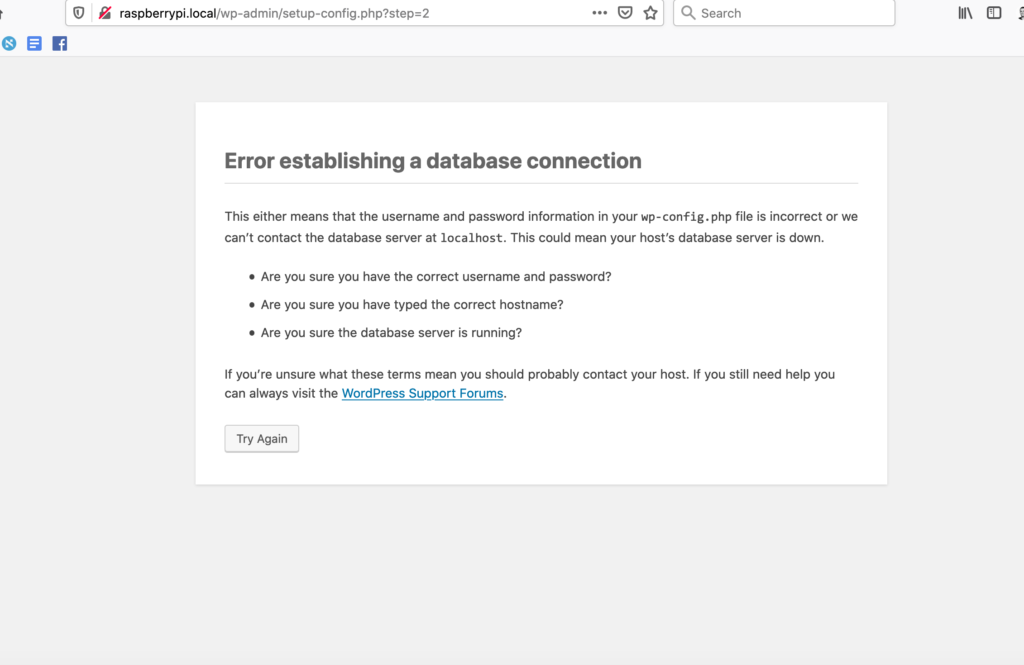Viewport: 1024px width, 665px height.
Task: Click the Try Again button
Action: point(262,439)
